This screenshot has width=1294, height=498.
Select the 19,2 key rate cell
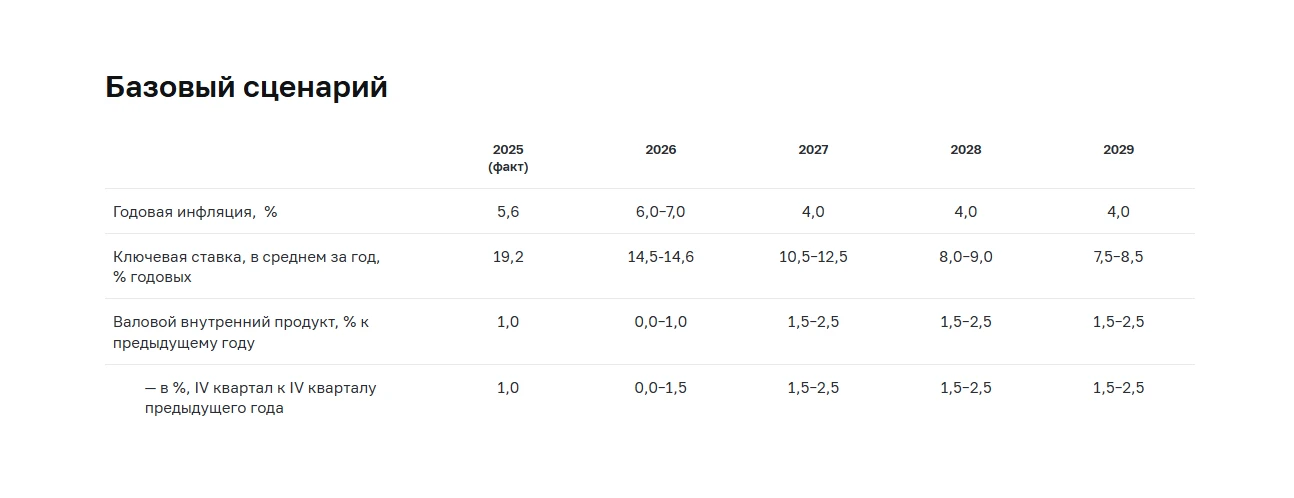click(x=508, y=257)
